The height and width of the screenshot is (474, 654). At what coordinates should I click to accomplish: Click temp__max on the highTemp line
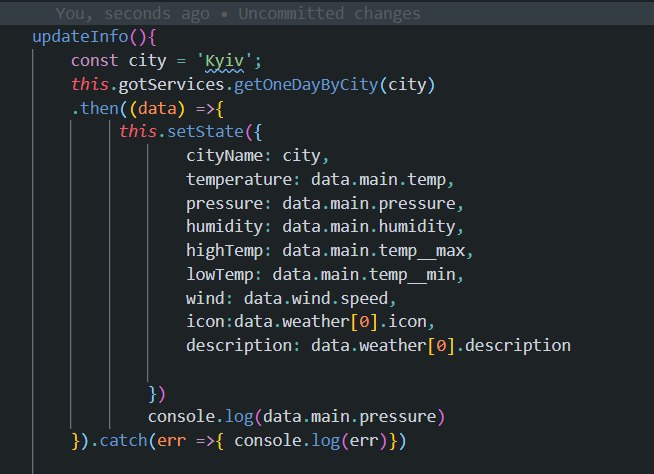tap(422, 251)
